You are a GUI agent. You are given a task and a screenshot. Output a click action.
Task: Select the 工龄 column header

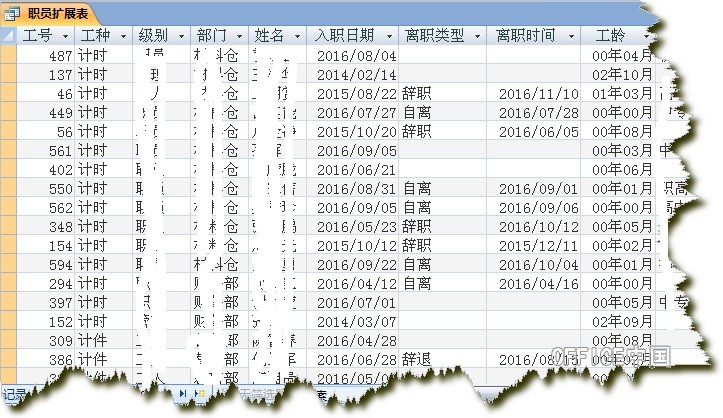click(617, 35)
